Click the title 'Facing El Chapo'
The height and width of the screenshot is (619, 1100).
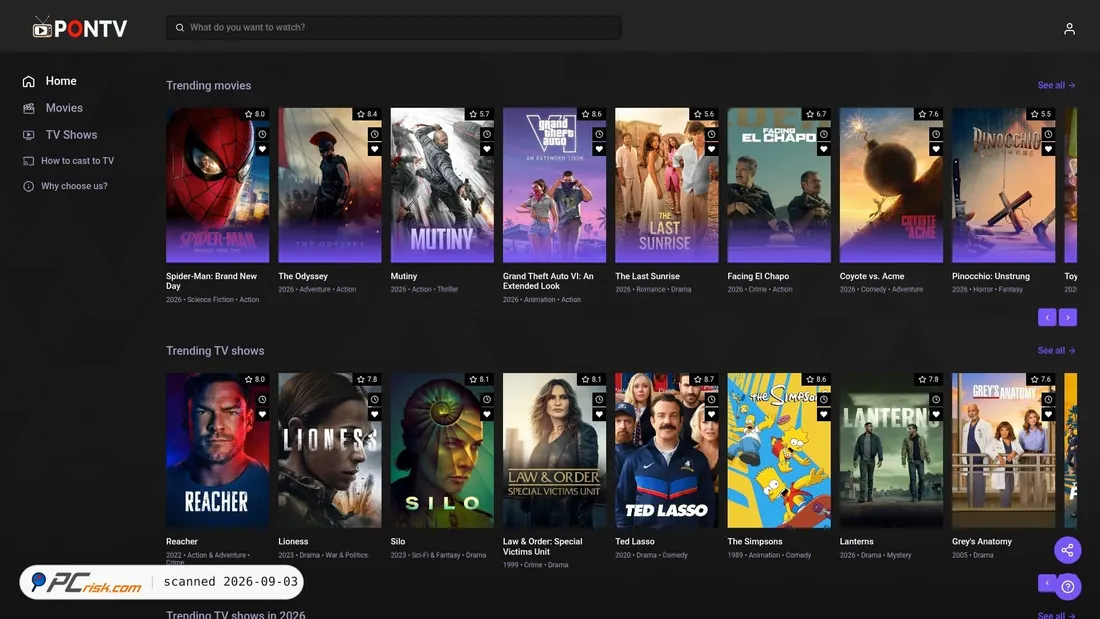click(758, 277)
